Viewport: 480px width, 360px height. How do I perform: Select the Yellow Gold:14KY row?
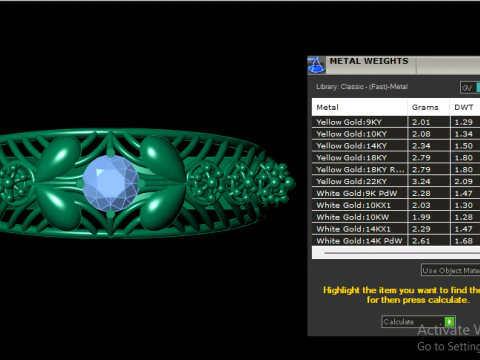pos(396,146)
